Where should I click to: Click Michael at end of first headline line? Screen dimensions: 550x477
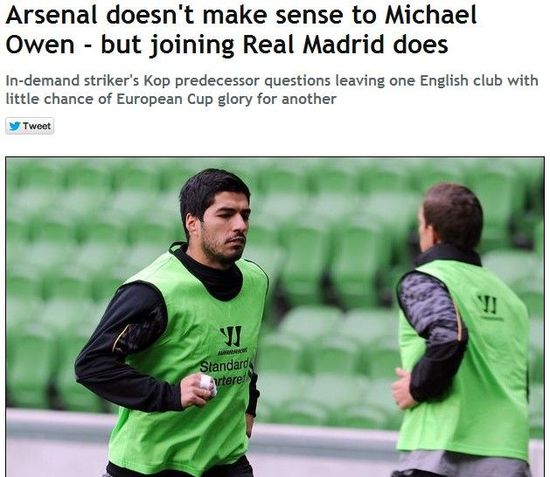pyautogui.click(x=431, y=15)
